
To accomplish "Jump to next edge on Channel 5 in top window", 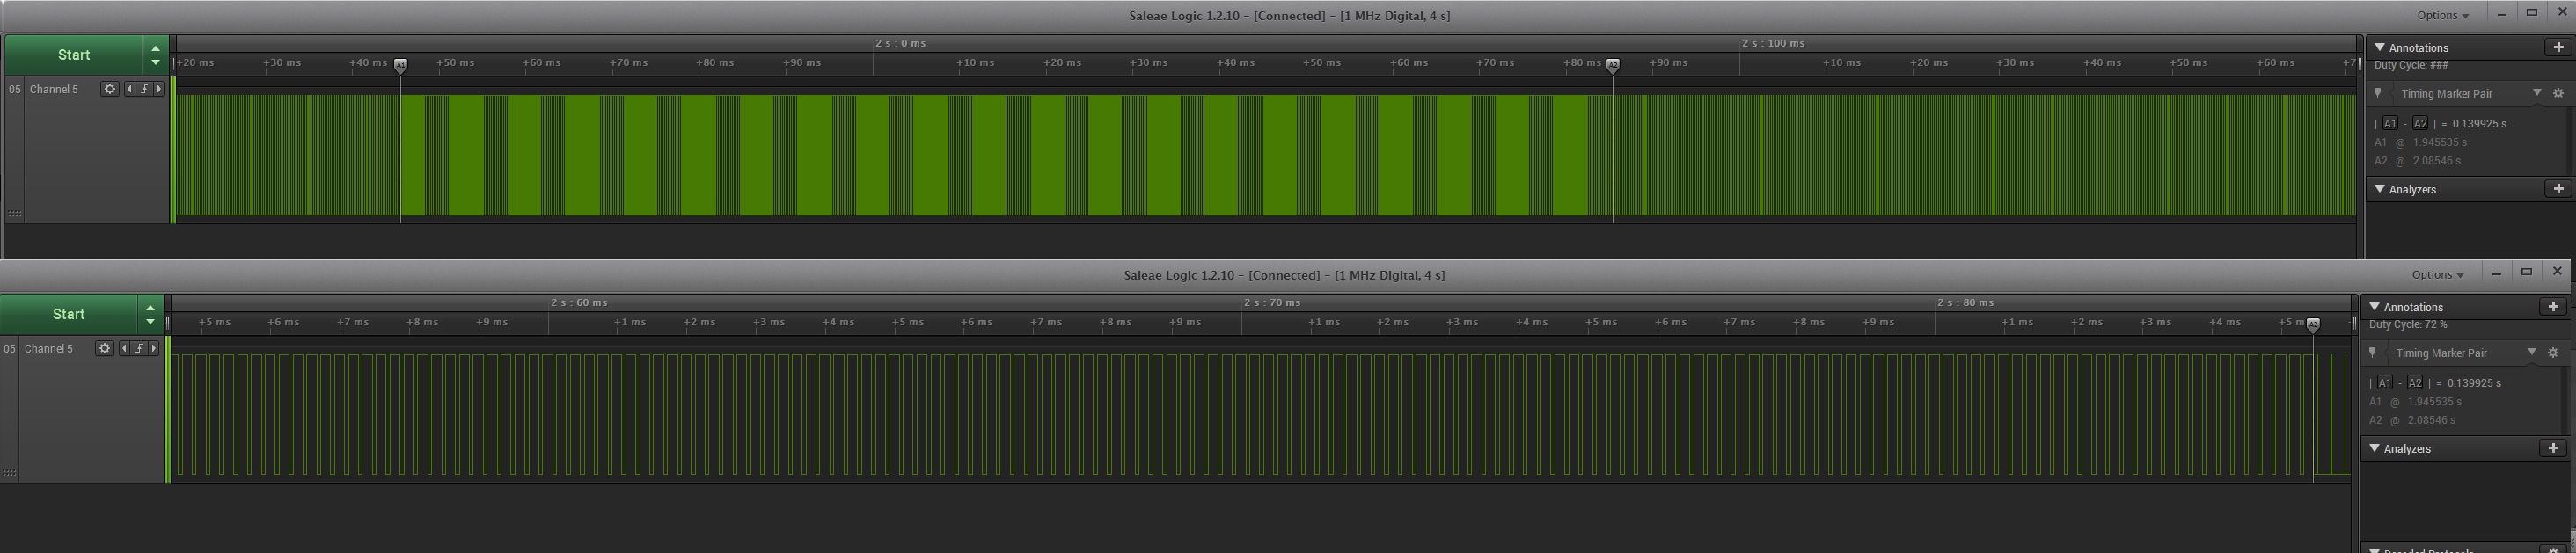I will tap(158, 89).
